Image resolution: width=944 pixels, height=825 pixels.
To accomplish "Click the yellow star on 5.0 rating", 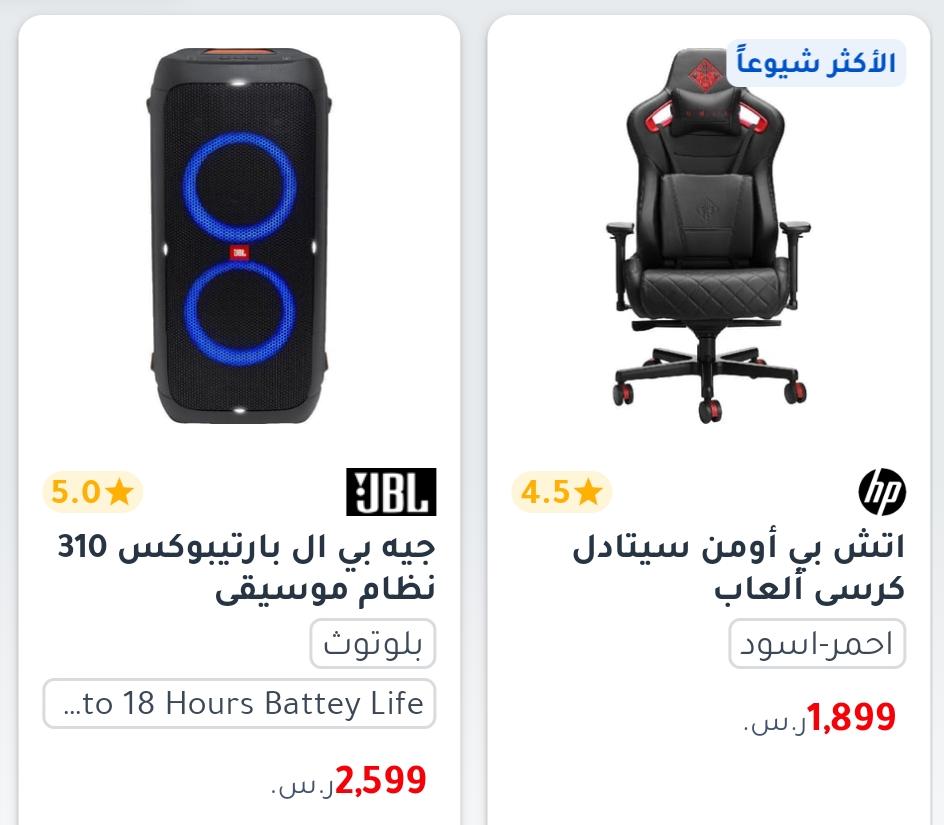I will [120, 491].
